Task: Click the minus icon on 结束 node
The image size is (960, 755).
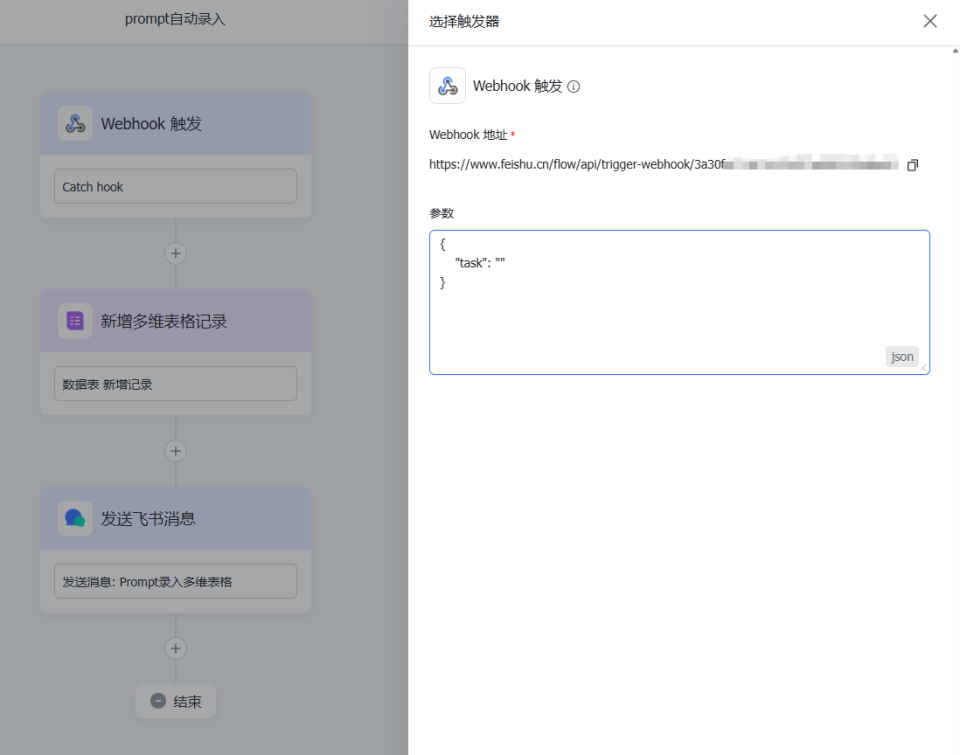Action: (157, 701)
